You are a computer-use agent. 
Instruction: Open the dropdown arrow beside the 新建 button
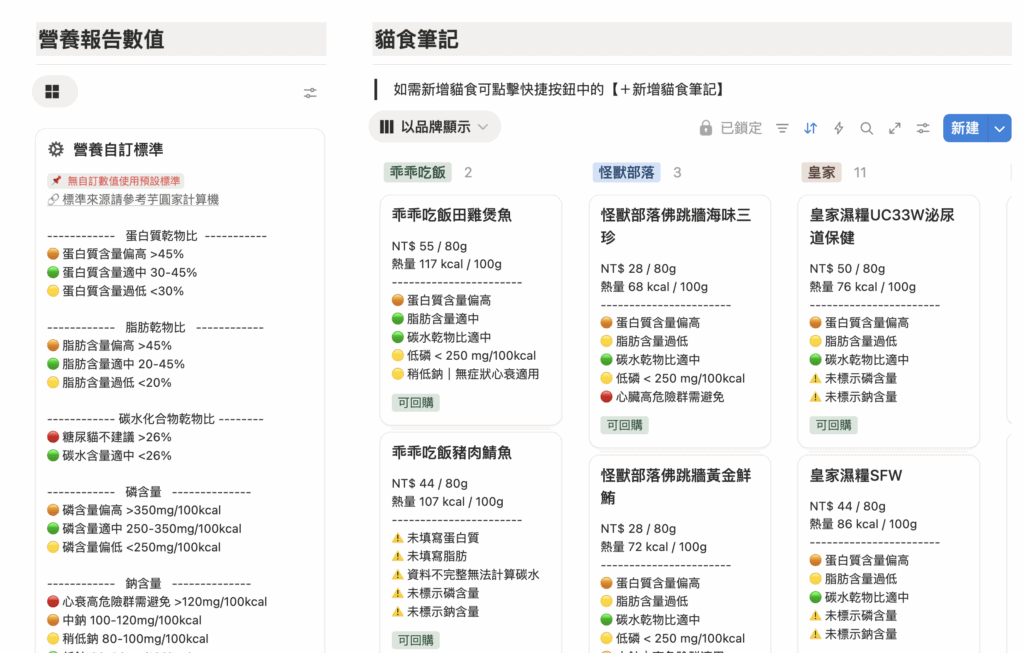pos(1000,128)
